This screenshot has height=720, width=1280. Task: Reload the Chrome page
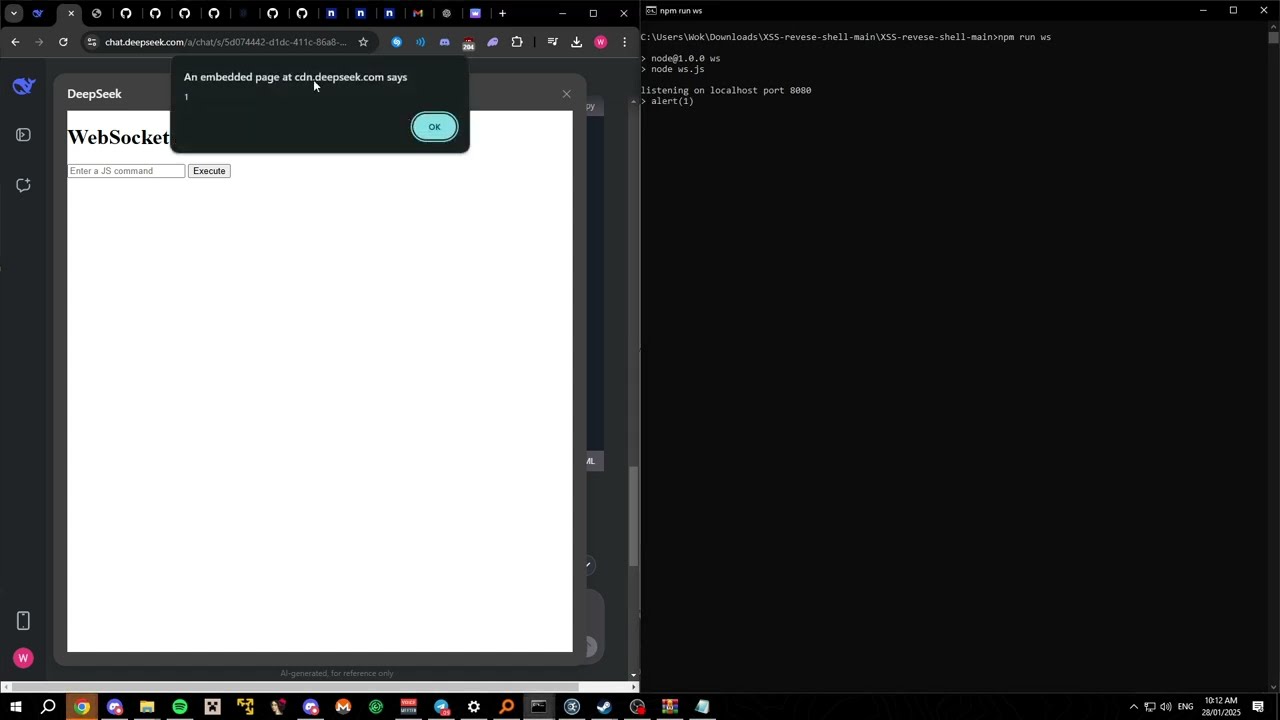coord(63,42)
